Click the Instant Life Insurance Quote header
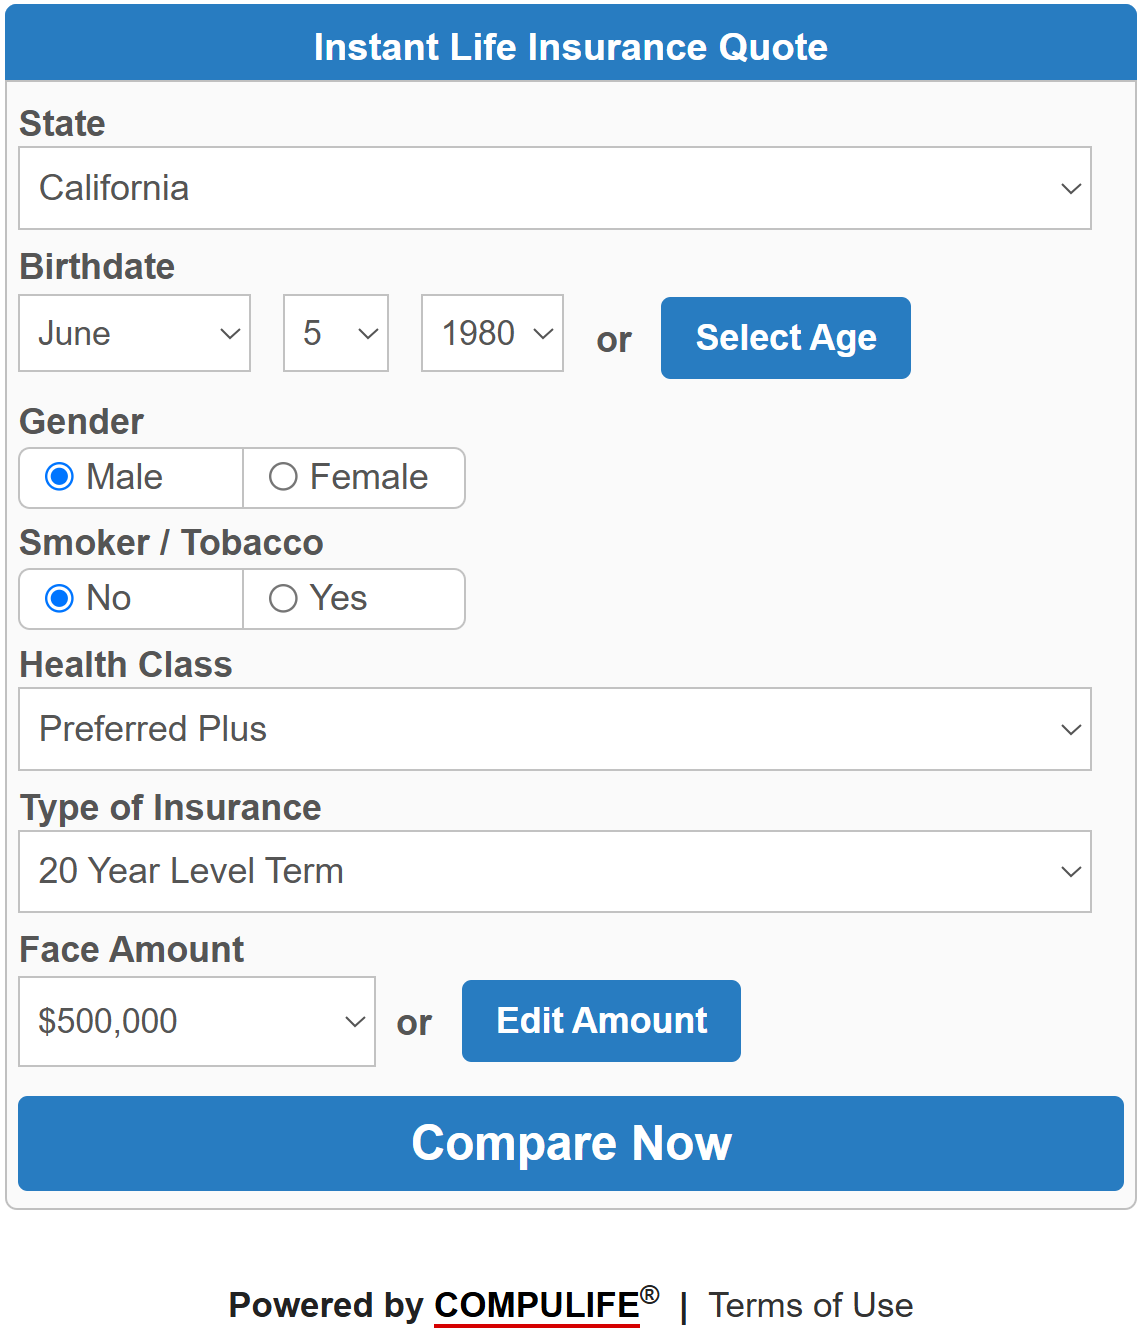This screenshot has width=1138, height=1341. (571, 47)
